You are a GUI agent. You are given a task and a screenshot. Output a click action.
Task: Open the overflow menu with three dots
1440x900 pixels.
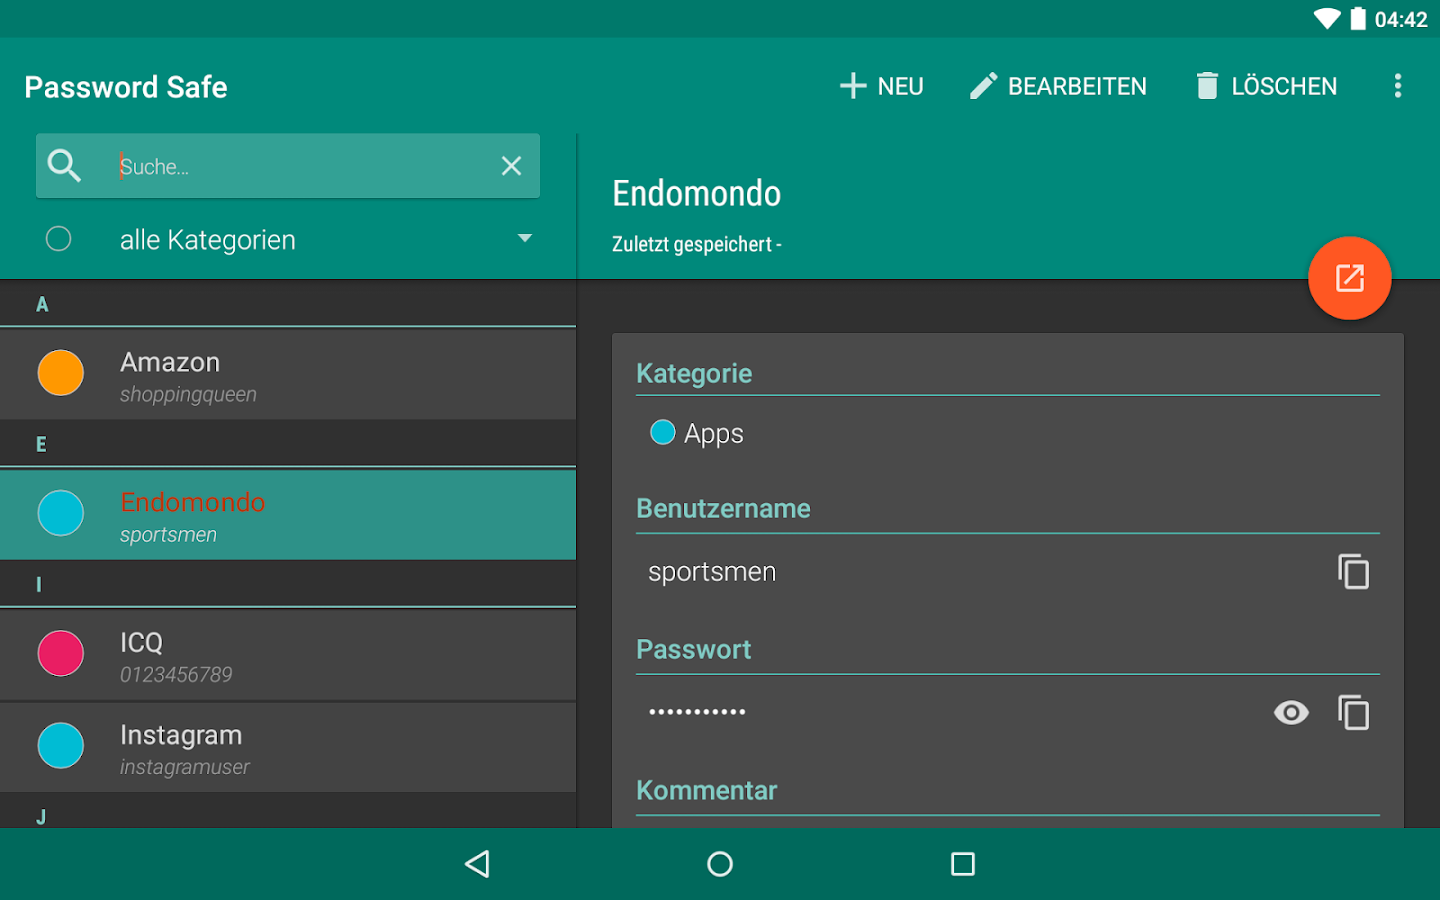click(x=1397, y=86)
